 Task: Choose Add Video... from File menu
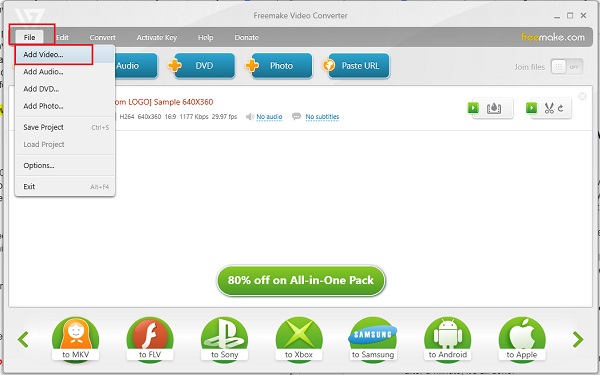coord(65,54)
